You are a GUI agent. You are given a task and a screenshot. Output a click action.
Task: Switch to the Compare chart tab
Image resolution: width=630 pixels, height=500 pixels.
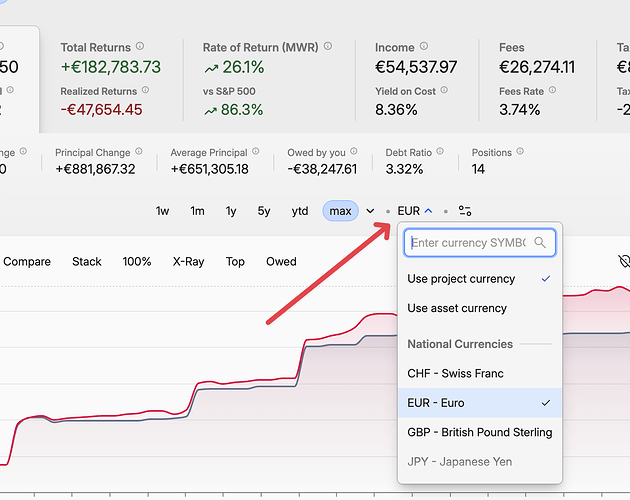pyautogui.click(x=27, y=262)
